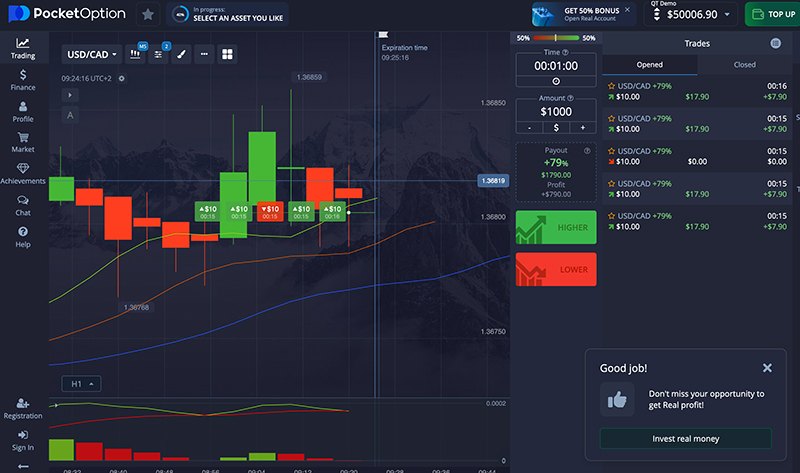The image size is (800, 473).
Task: Open the Help question mark section
Action: [23, 237]
